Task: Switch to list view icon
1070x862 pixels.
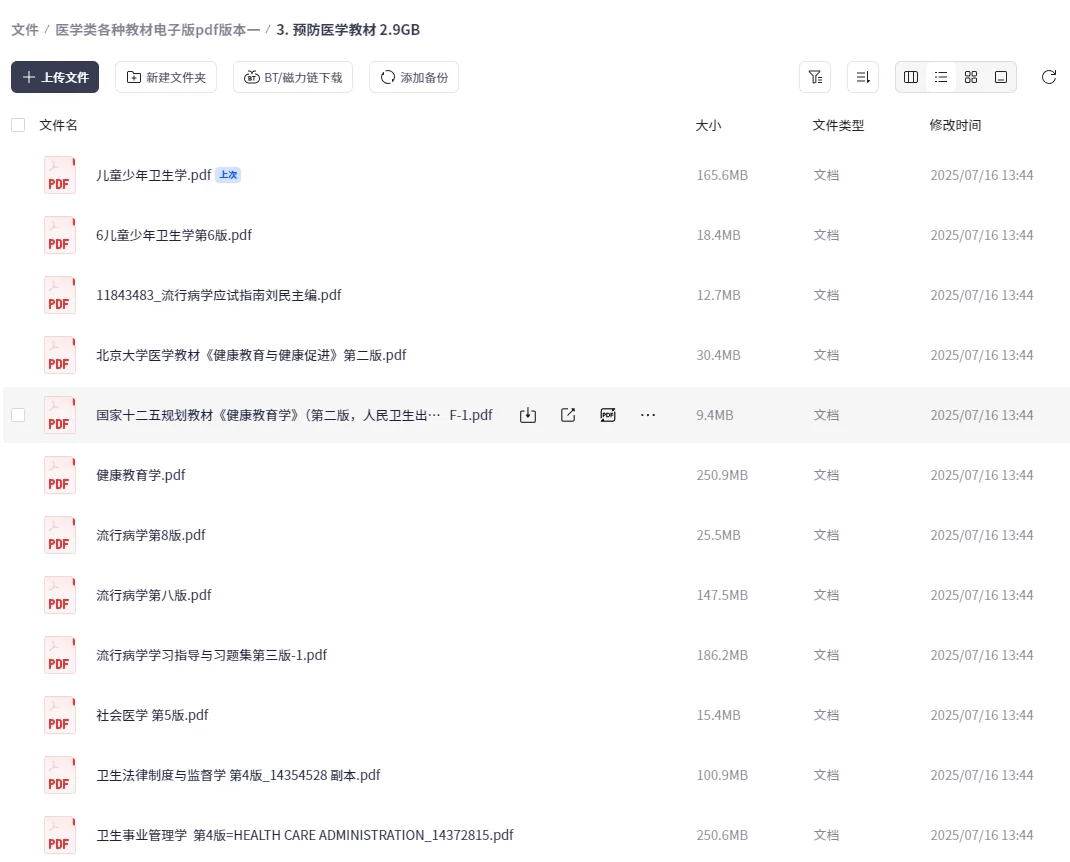Action: [x=941, y=77]
